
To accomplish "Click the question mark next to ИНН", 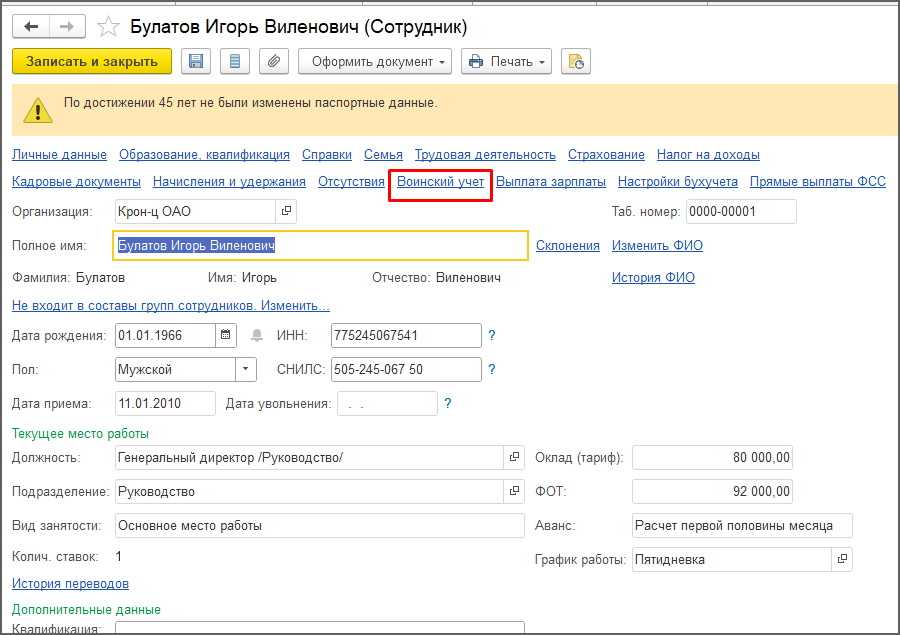I will (x=491, y=335).
